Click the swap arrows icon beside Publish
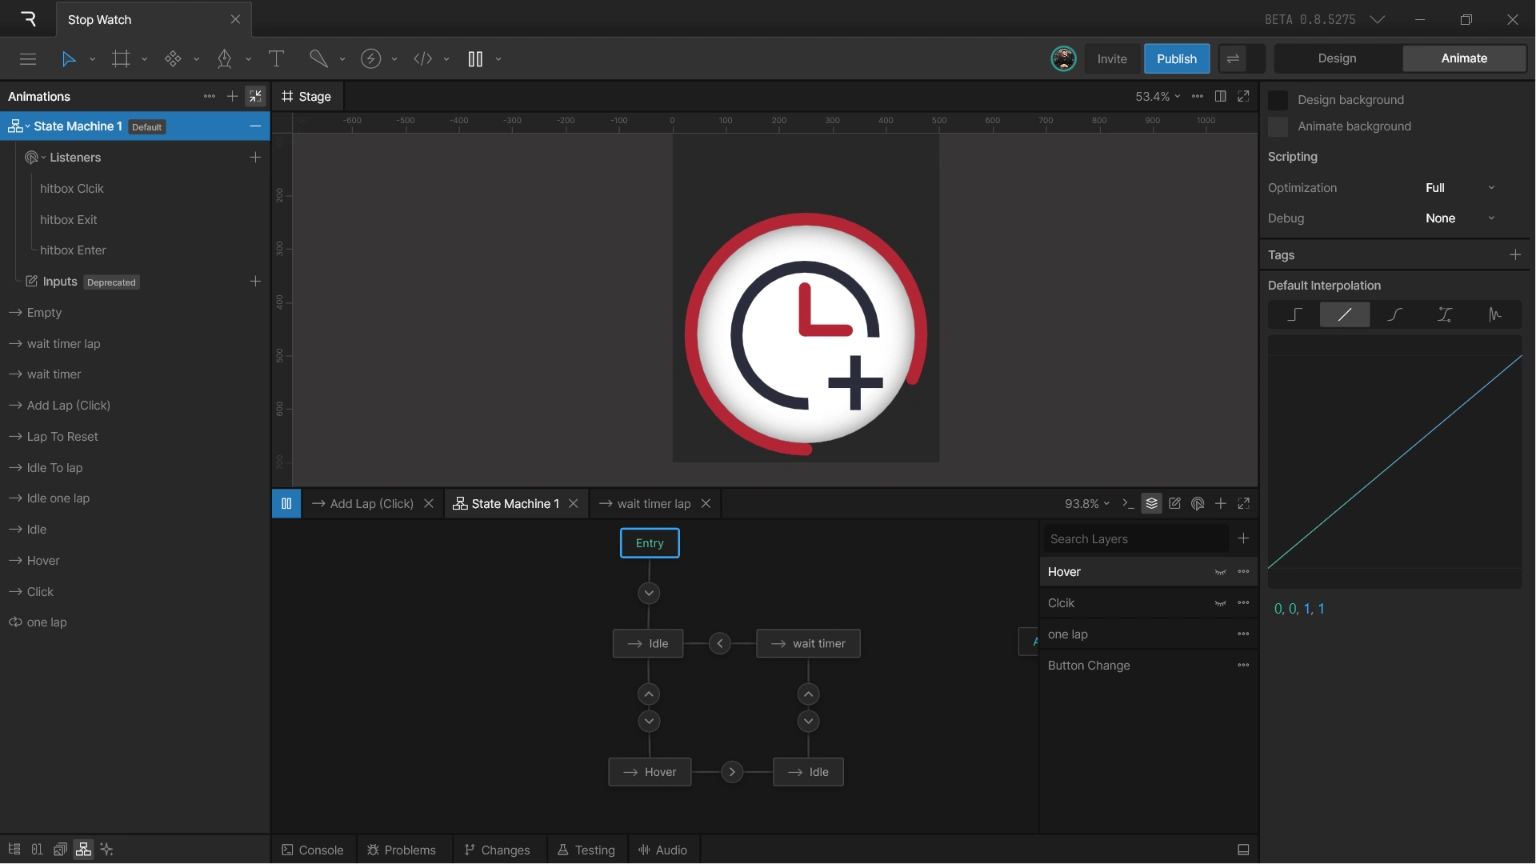Viewport: 1536px width, 864px height. 1233,59
